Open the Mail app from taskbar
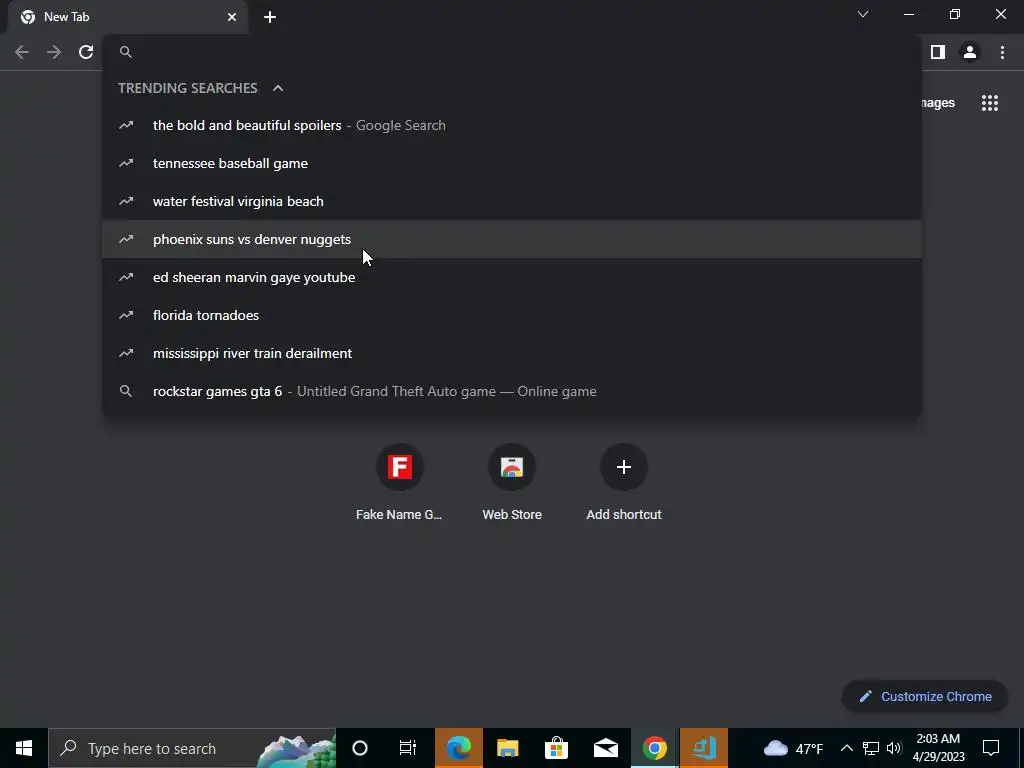Image resolution: width=1024 pixels, height=768 pixels. coord(605,748)
